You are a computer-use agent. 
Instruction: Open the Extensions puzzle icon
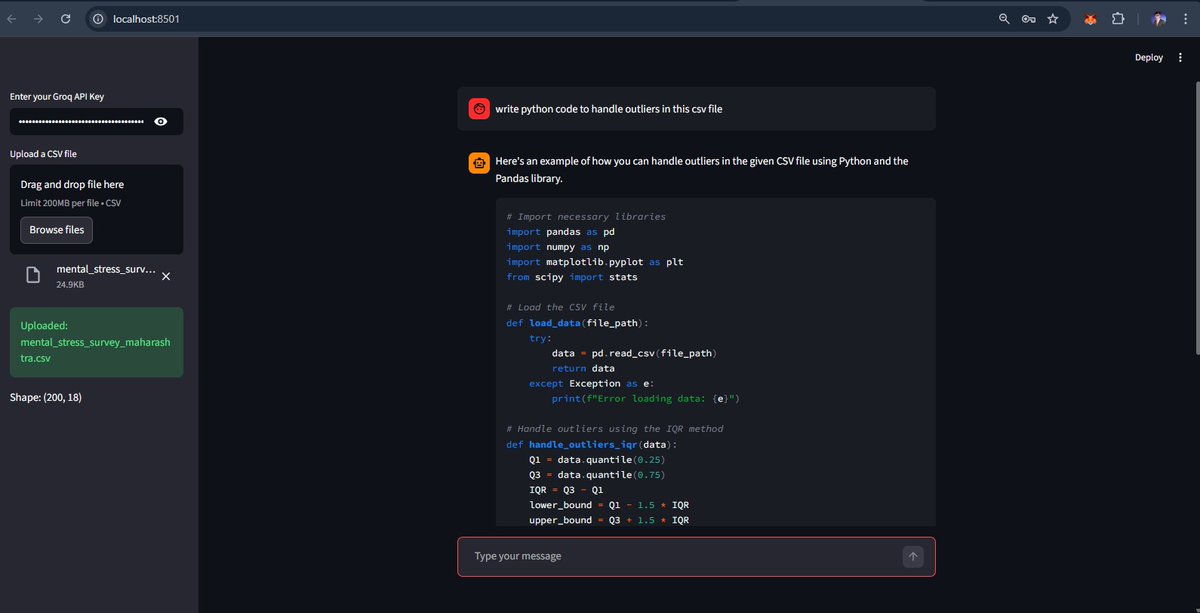[1118, 19]
